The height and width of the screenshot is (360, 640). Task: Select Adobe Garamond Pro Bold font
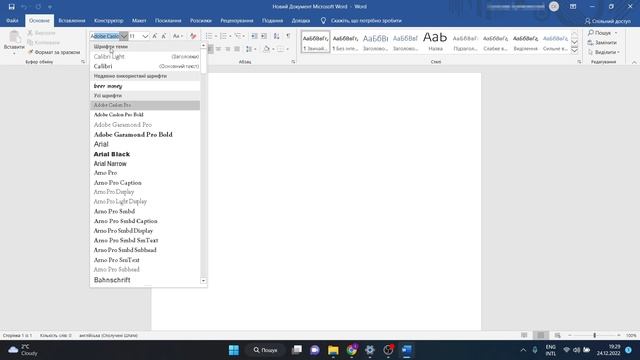click(x=145, y=134)
